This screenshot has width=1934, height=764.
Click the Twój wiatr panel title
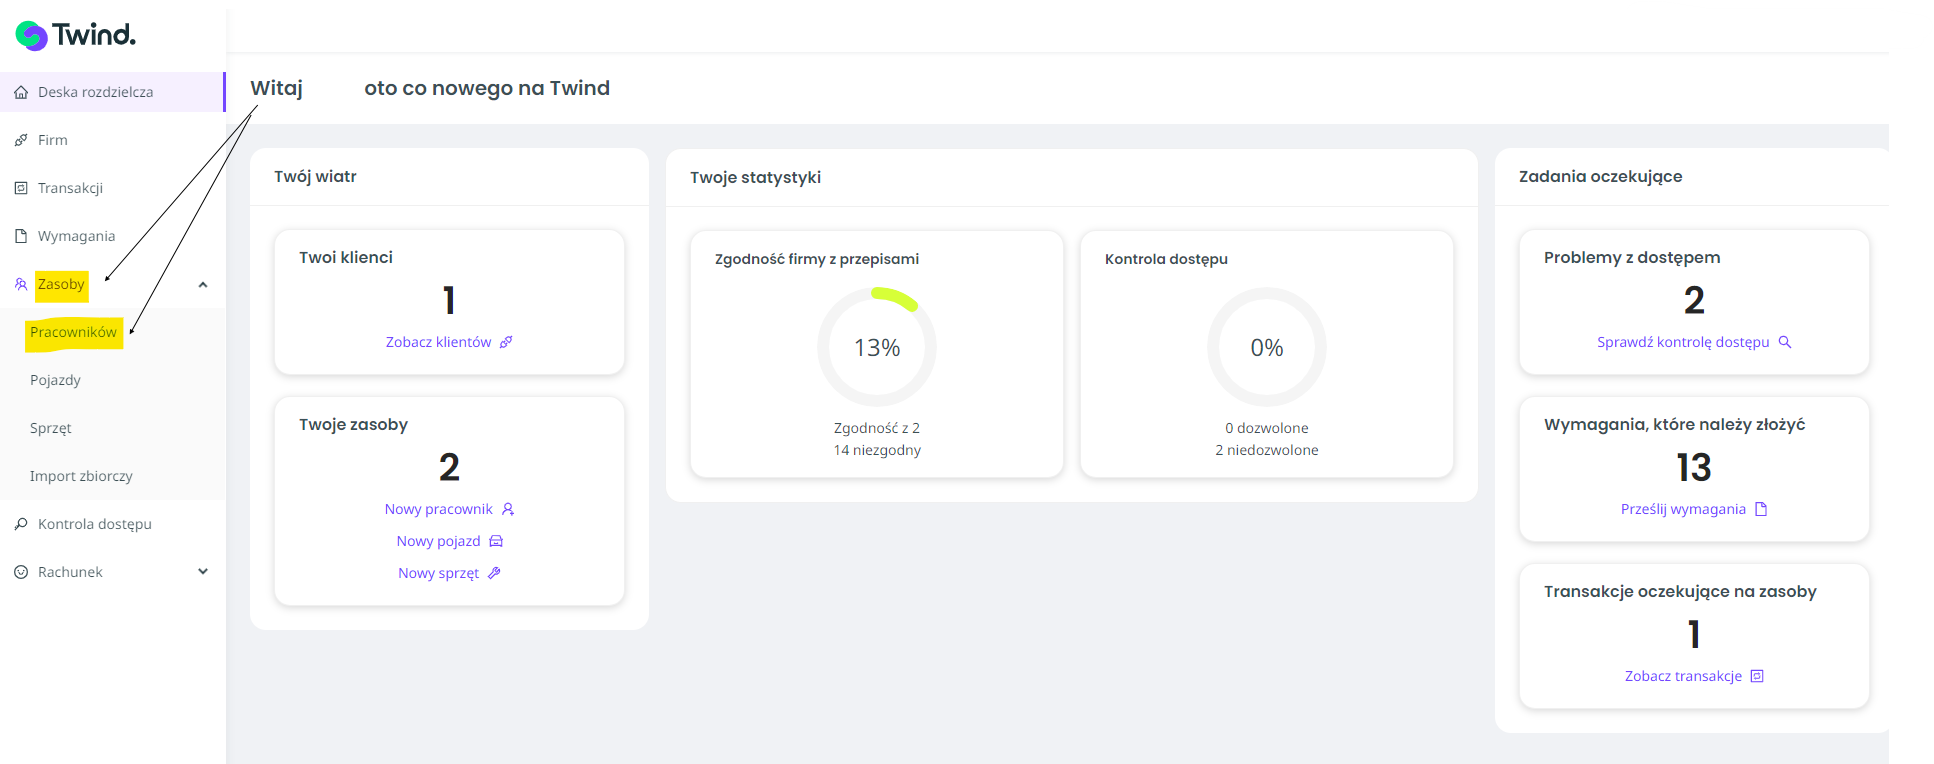pyautogui.click(x=315, y=176)
